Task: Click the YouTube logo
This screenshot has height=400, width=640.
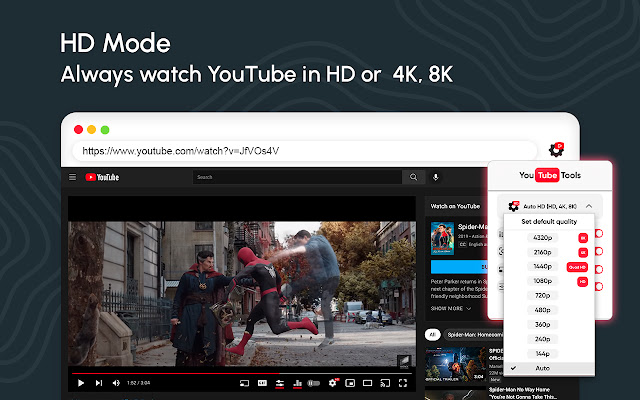Action: coord(102,177)
